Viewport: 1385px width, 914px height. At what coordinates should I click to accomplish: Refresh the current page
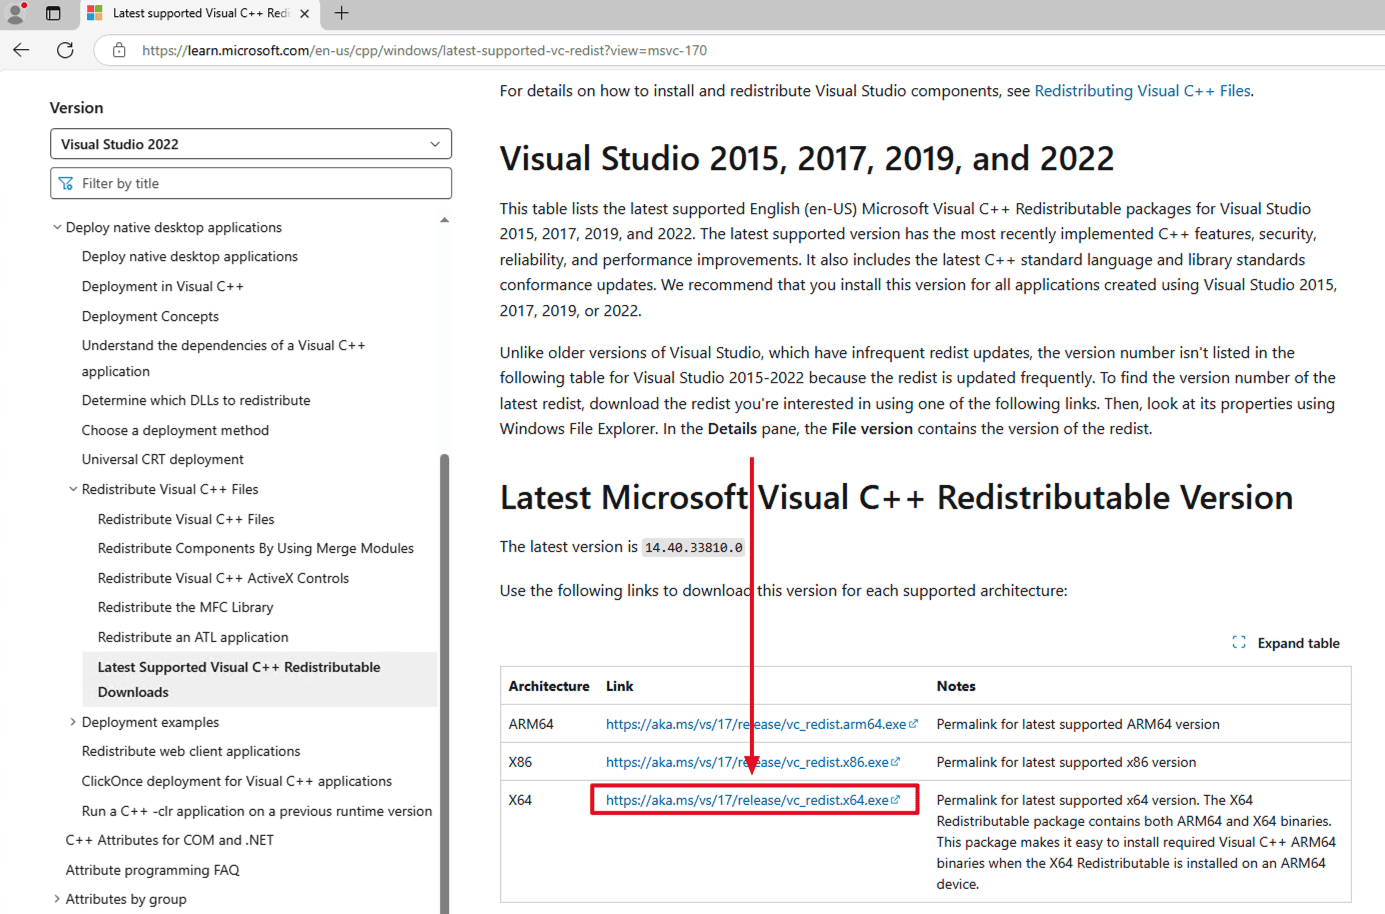65,50
